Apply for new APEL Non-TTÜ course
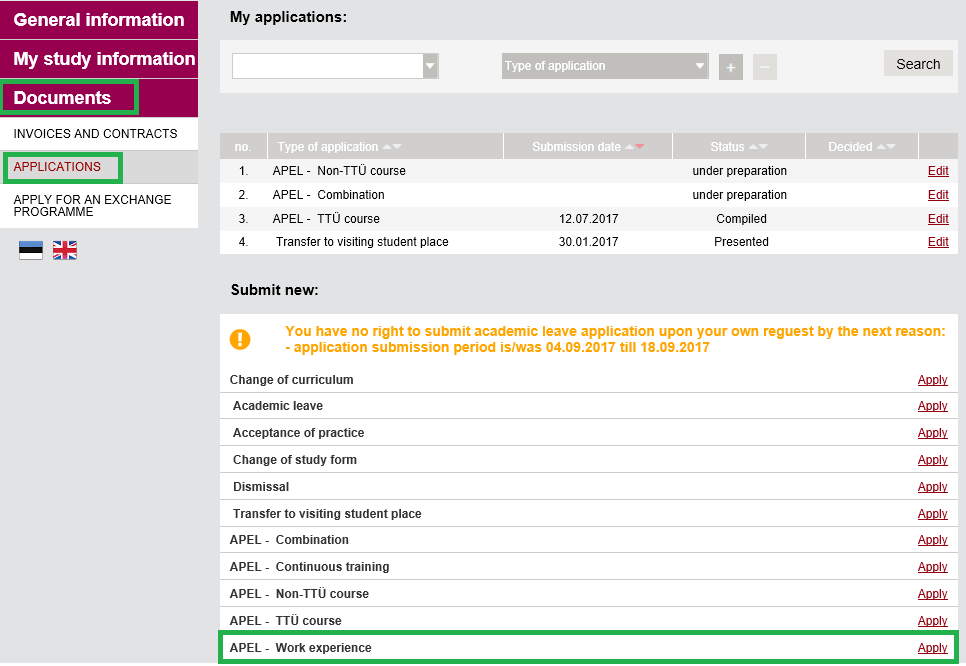 (932, 594)
